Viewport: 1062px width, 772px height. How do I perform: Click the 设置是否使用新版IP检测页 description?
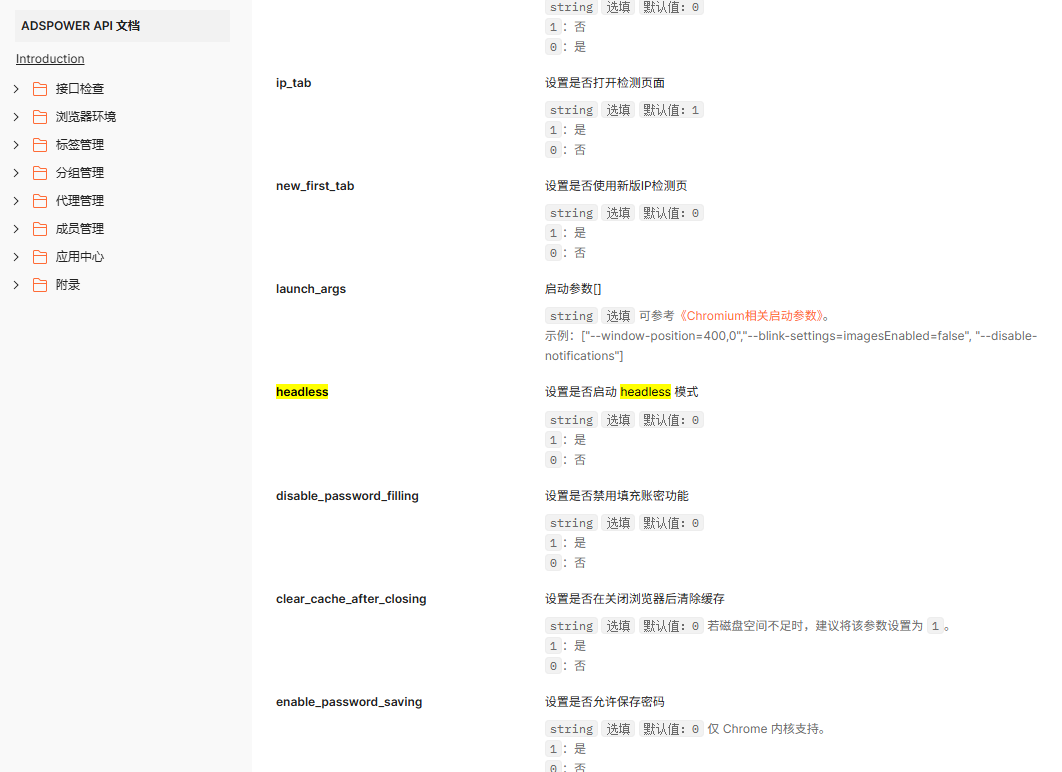click(616, 186)
